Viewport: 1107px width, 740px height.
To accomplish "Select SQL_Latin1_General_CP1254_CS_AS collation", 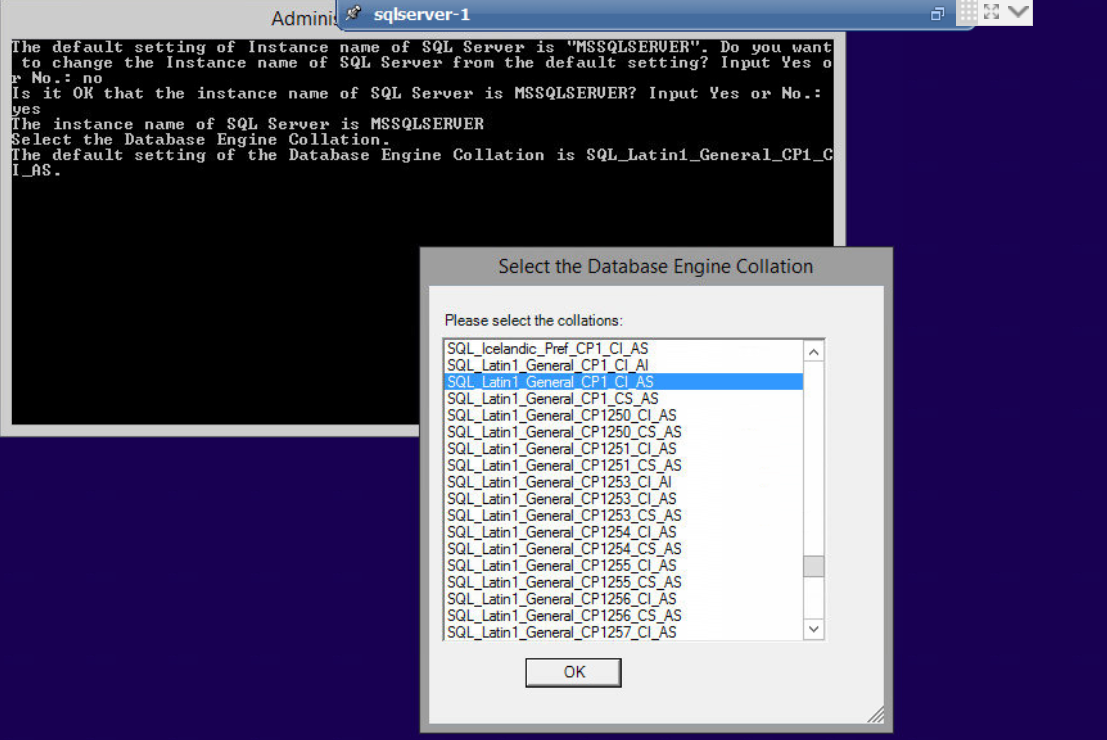I will [623, 549].
